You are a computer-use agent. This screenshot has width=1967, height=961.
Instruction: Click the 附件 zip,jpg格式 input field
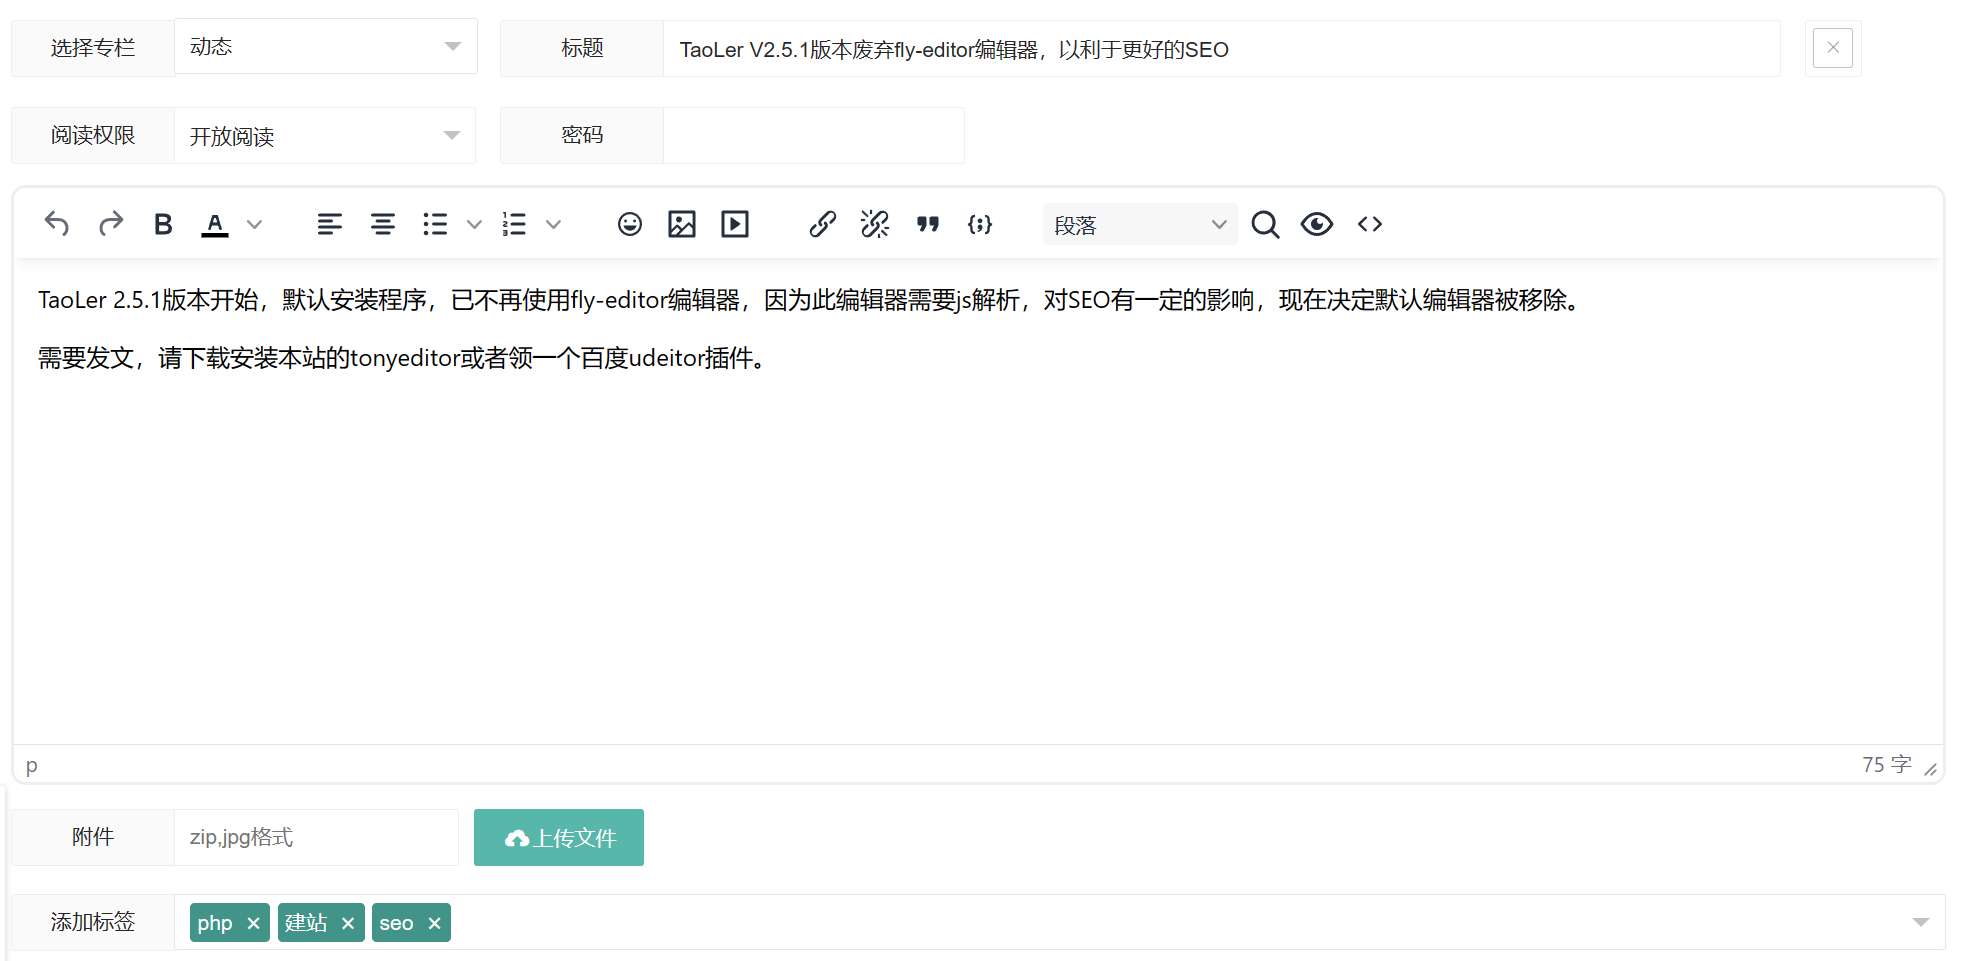316,837
